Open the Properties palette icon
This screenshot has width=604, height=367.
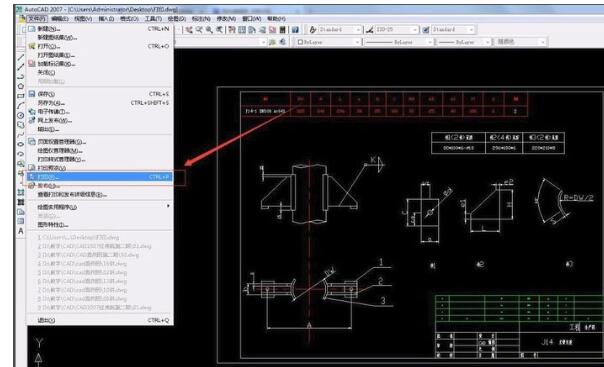coord(232,30)
